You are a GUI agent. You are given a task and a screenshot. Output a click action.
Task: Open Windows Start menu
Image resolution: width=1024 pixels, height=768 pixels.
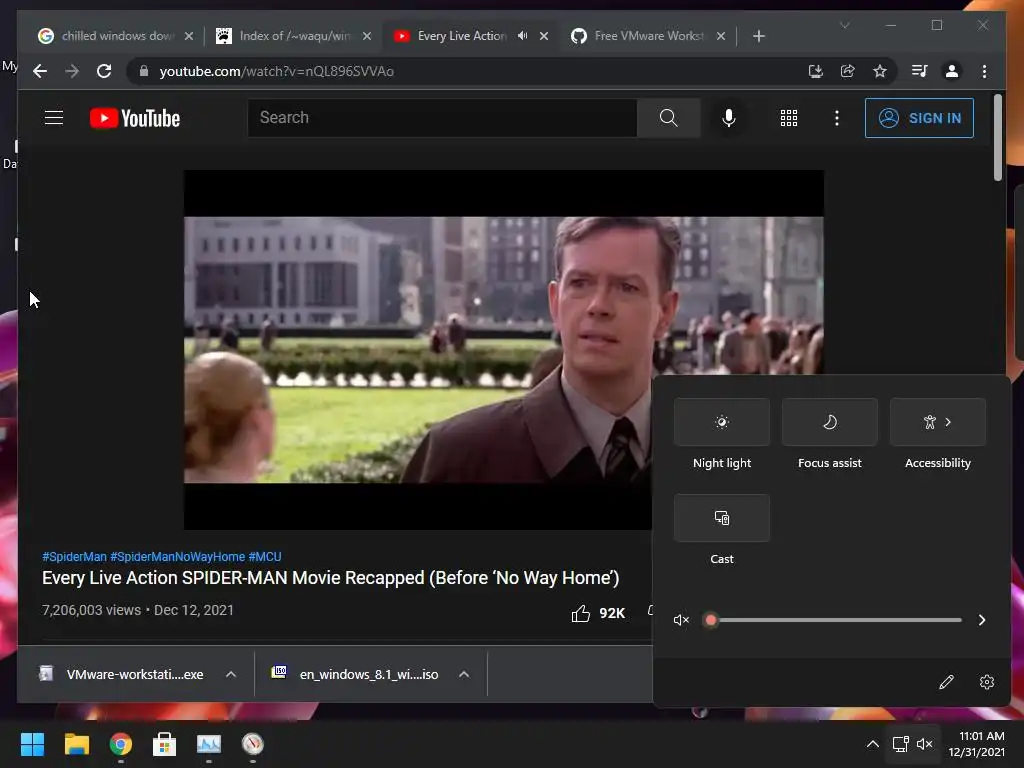tap(32, 744)
